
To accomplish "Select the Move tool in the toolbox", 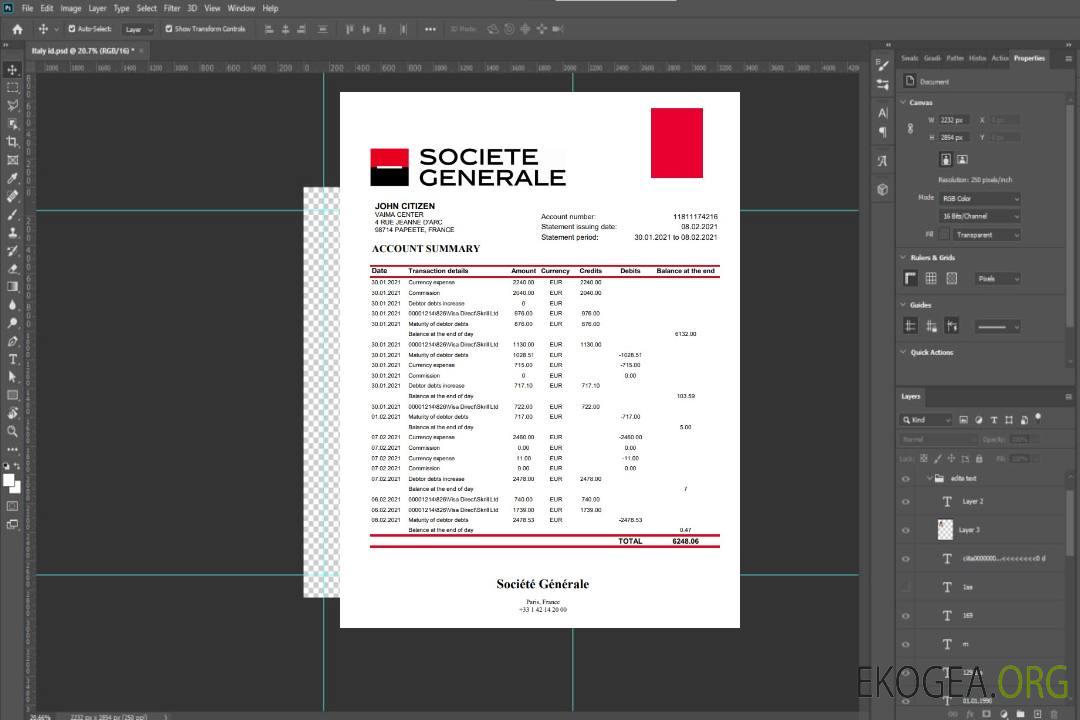I will [12, 70].
